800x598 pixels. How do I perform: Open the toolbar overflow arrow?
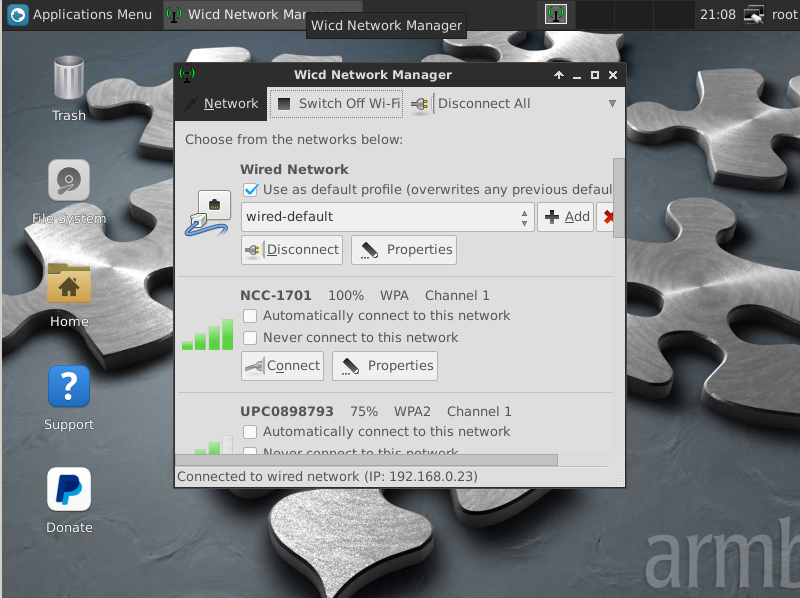[x=612, y=104]
